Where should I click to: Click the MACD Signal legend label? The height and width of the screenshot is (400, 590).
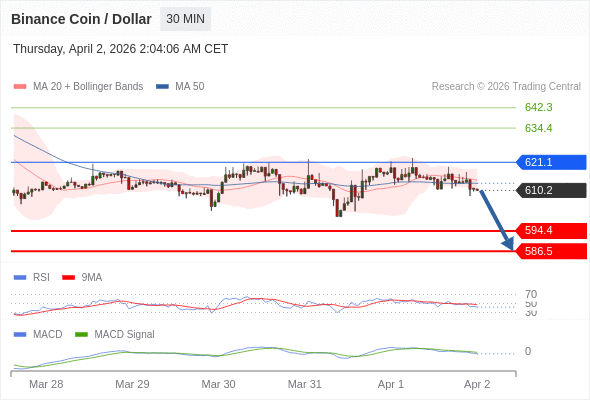click(x=124, y=335)
